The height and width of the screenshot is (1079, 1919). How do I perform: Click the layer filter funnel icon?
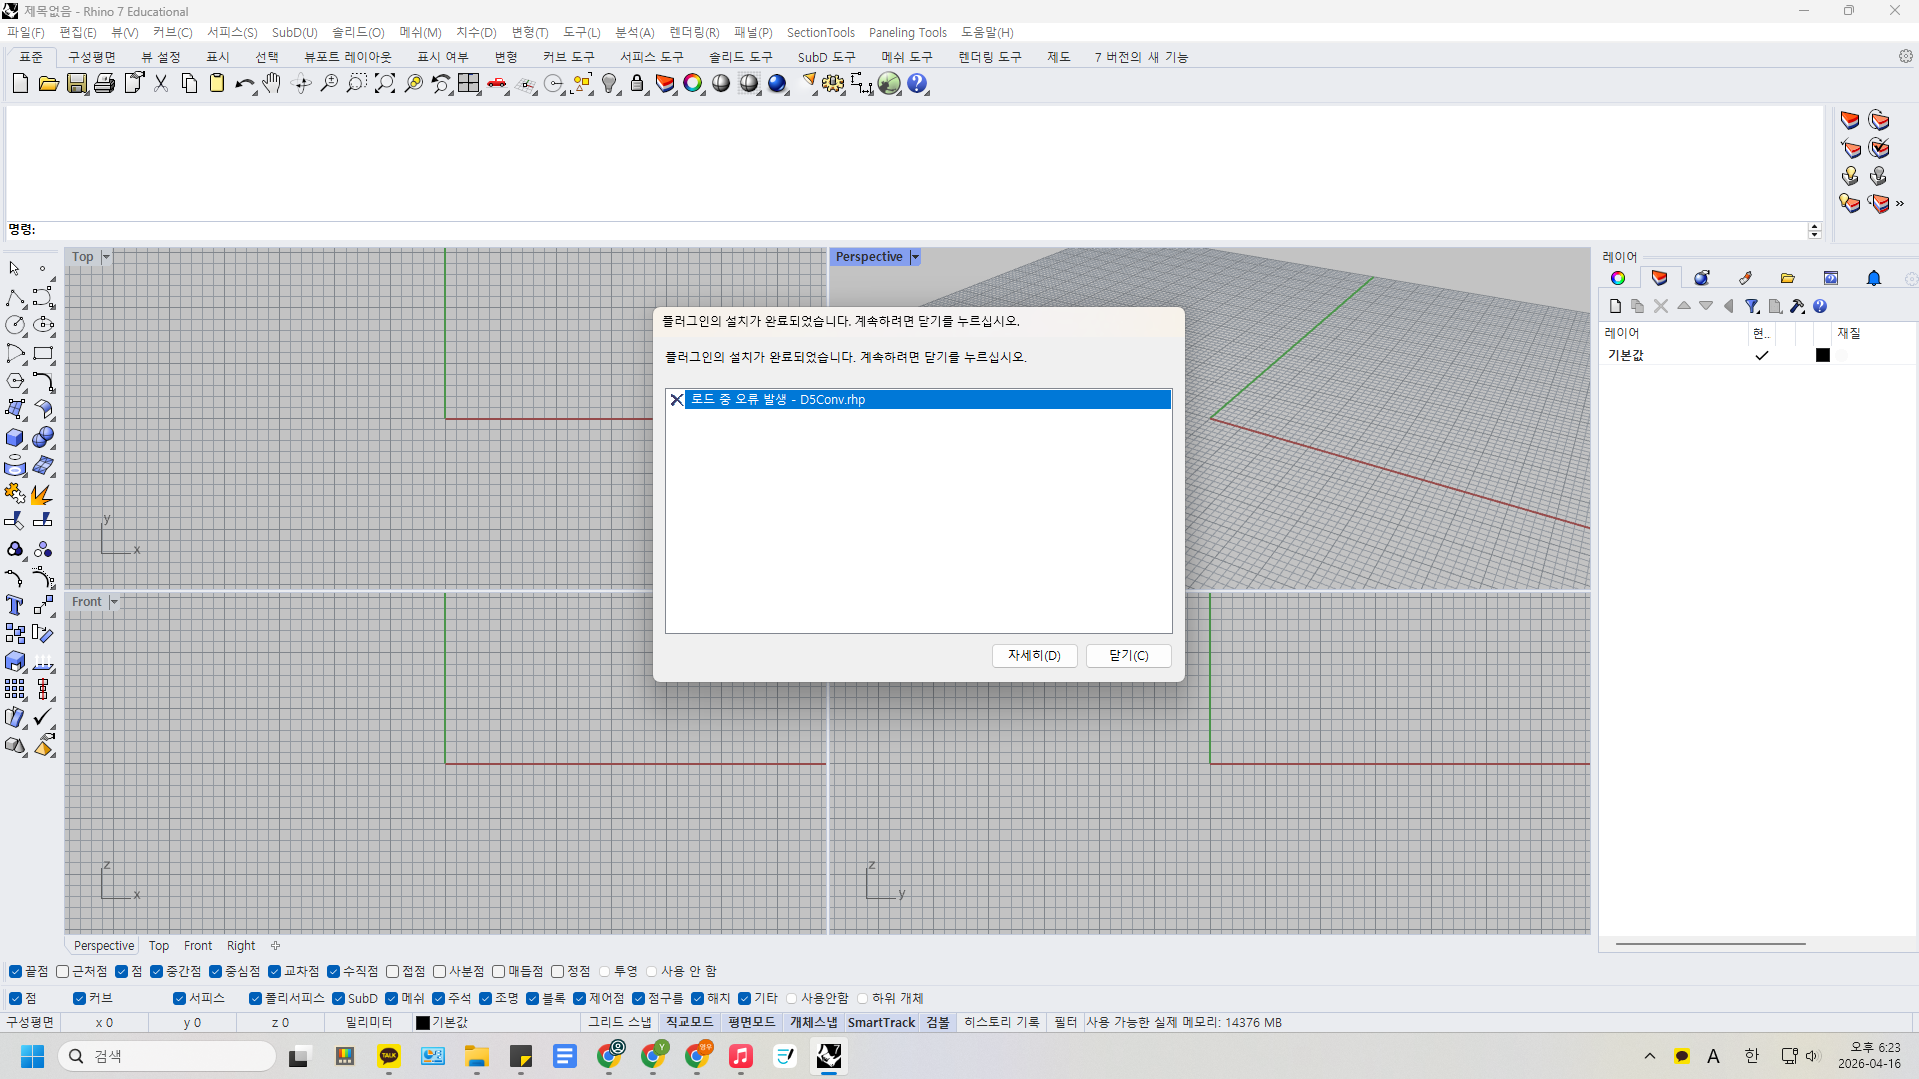pyautogui.click(x=1752, y=307)
